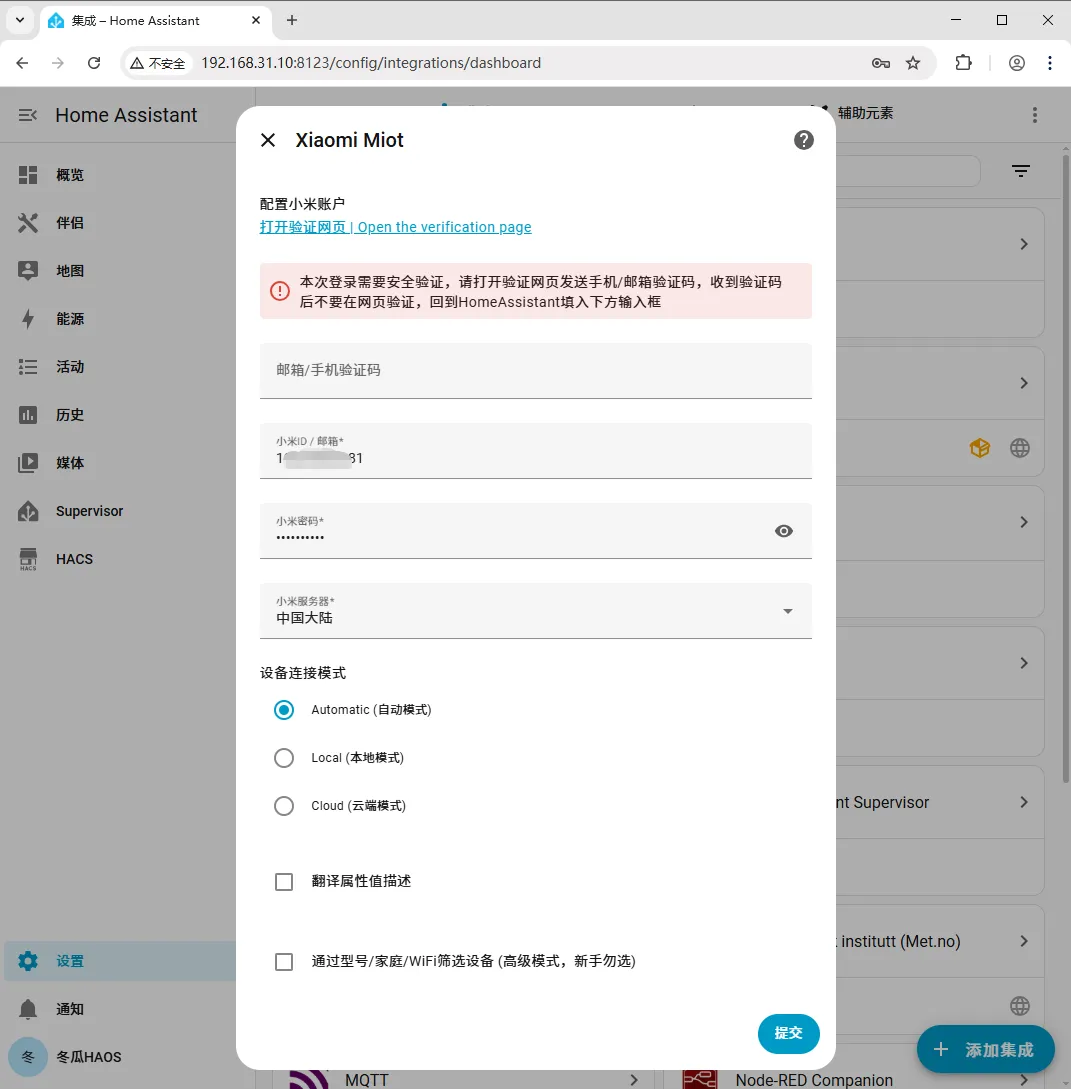Click the Add Integration button
Image resolution: width=1071 pixels, height=1089 pixels.
point(986,1049)
